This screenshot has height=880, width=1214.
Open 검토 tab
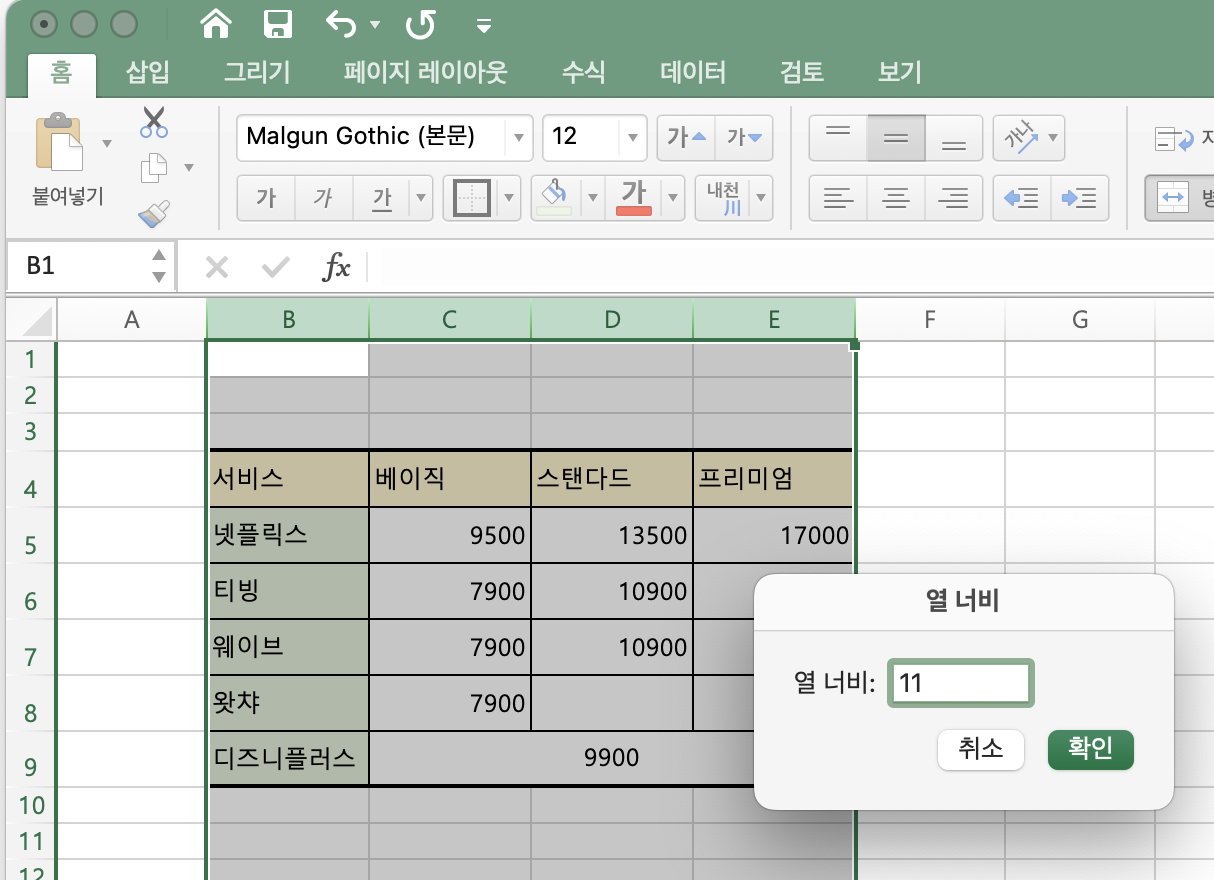click(x=802, y=72)
